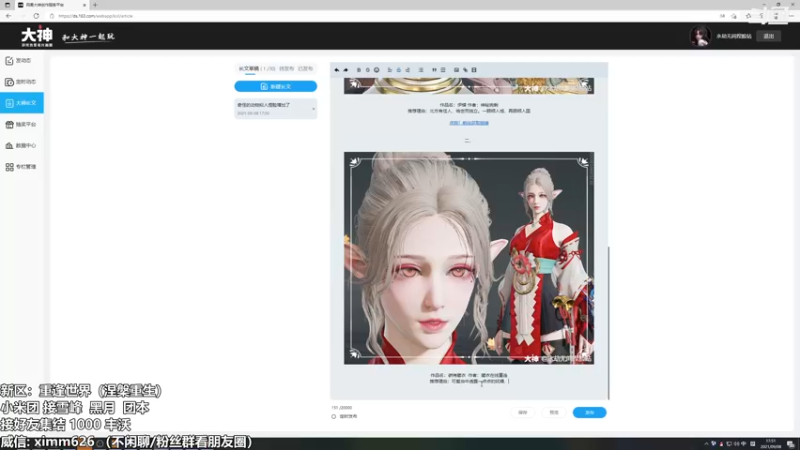800x450 pixels.
Task: Click the browser address bar
Action: click(383, 16)
